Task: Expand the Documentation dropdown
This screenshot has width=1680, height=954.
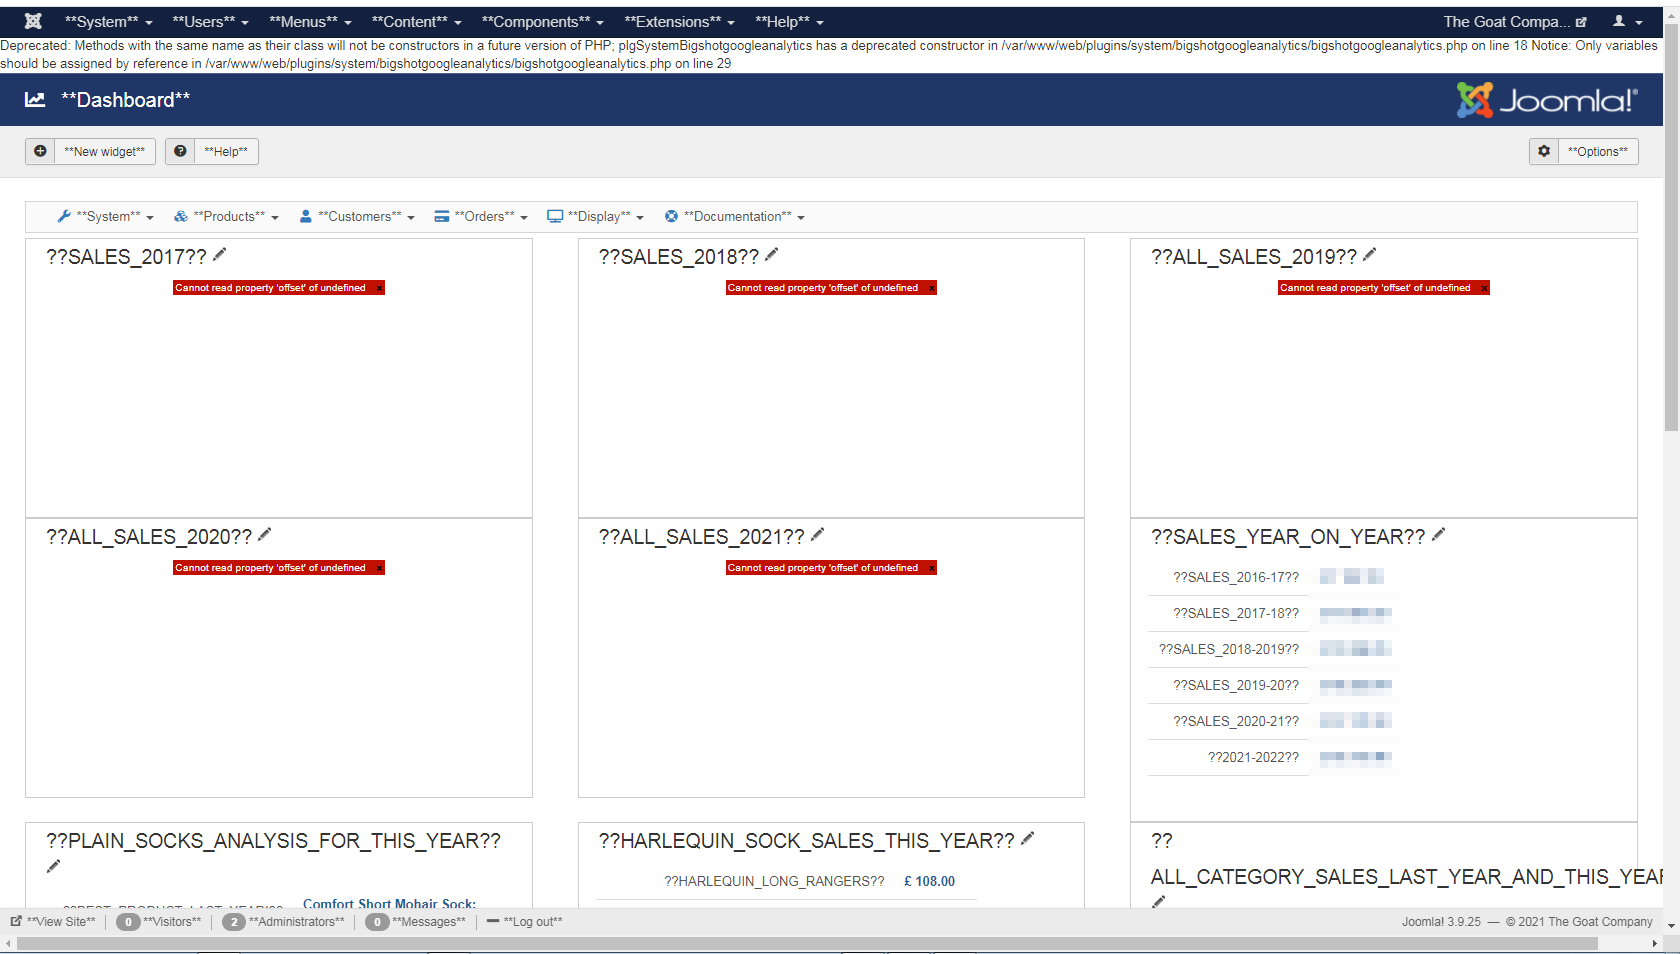Action: pyautogui.click(x=735, y=217)
